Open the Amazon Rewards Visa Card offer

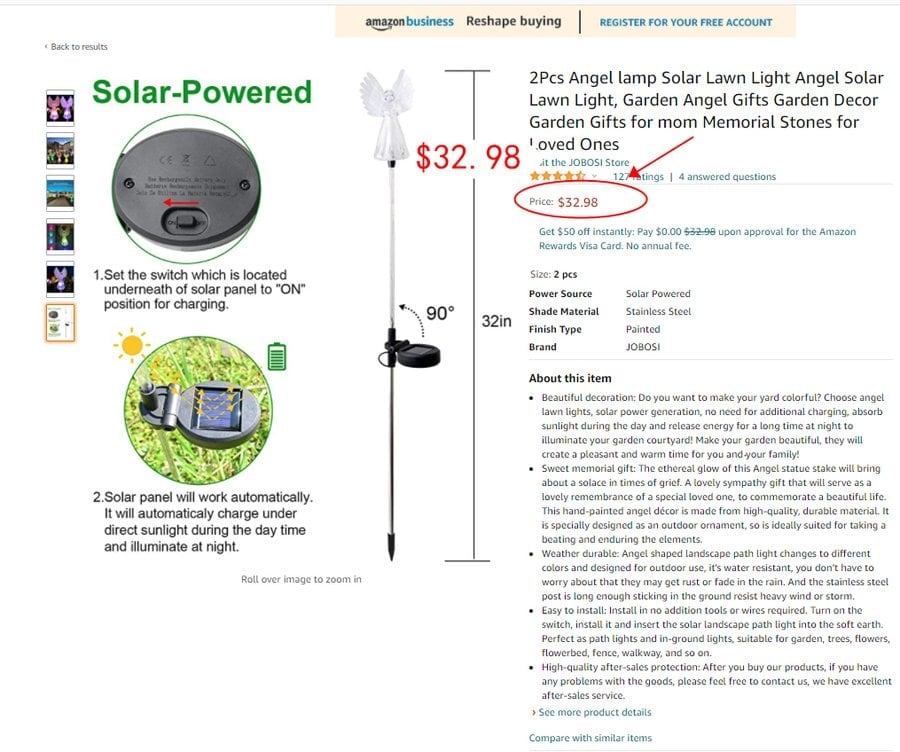[x=697, y=239]
